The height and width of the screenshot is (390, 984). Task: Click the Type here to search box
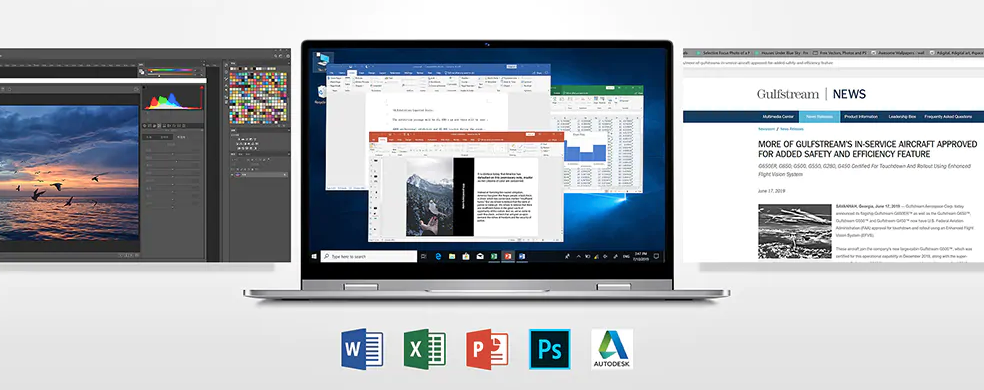[x=369, y=256]
